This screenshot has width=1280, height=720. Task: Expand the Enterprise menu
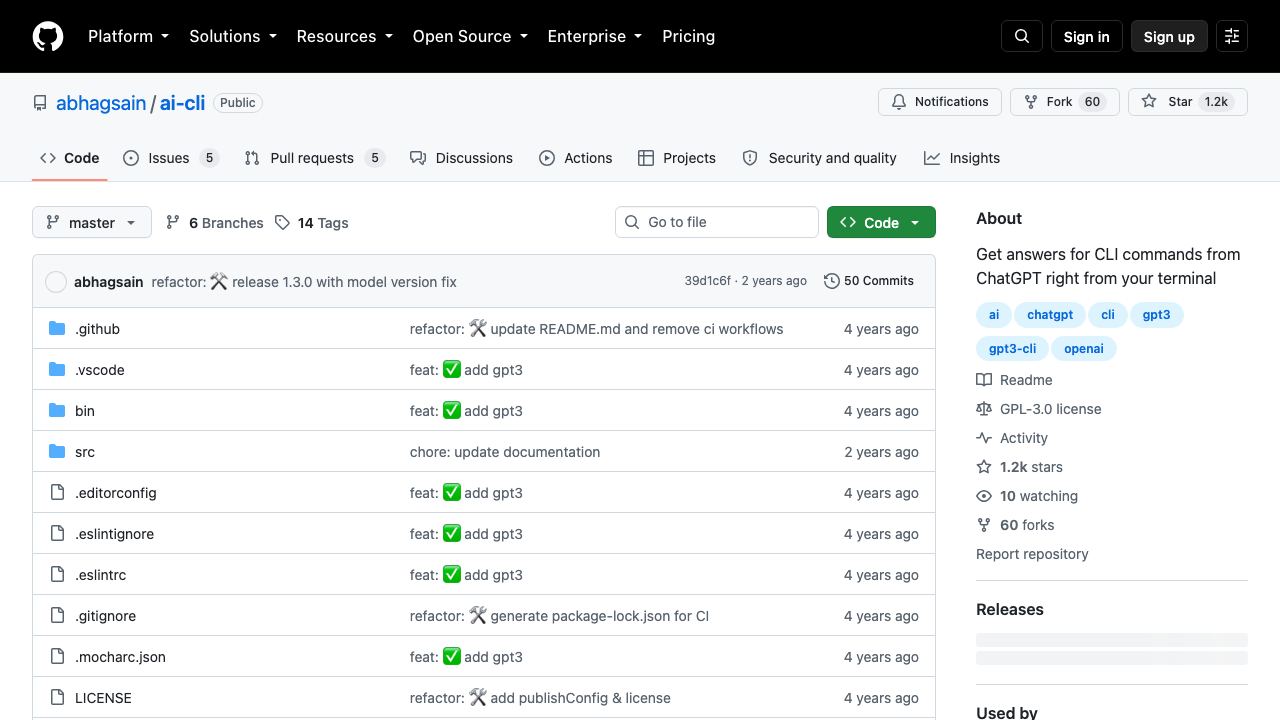tap(595, 36)
